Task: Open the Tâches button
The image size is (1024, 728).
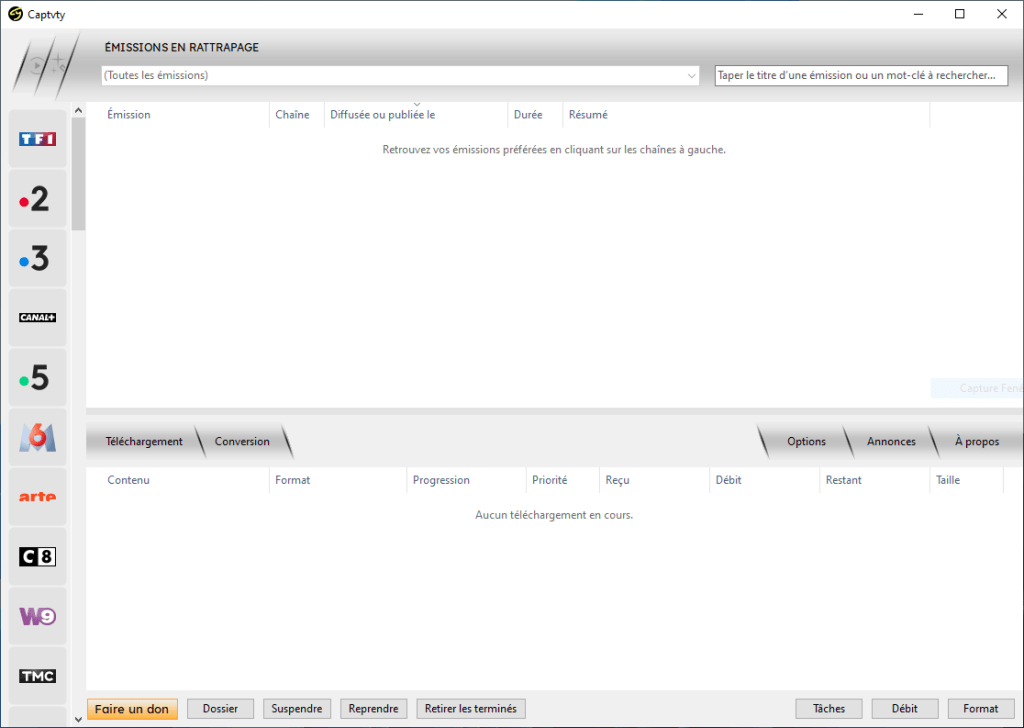Action: click(829, 708)
